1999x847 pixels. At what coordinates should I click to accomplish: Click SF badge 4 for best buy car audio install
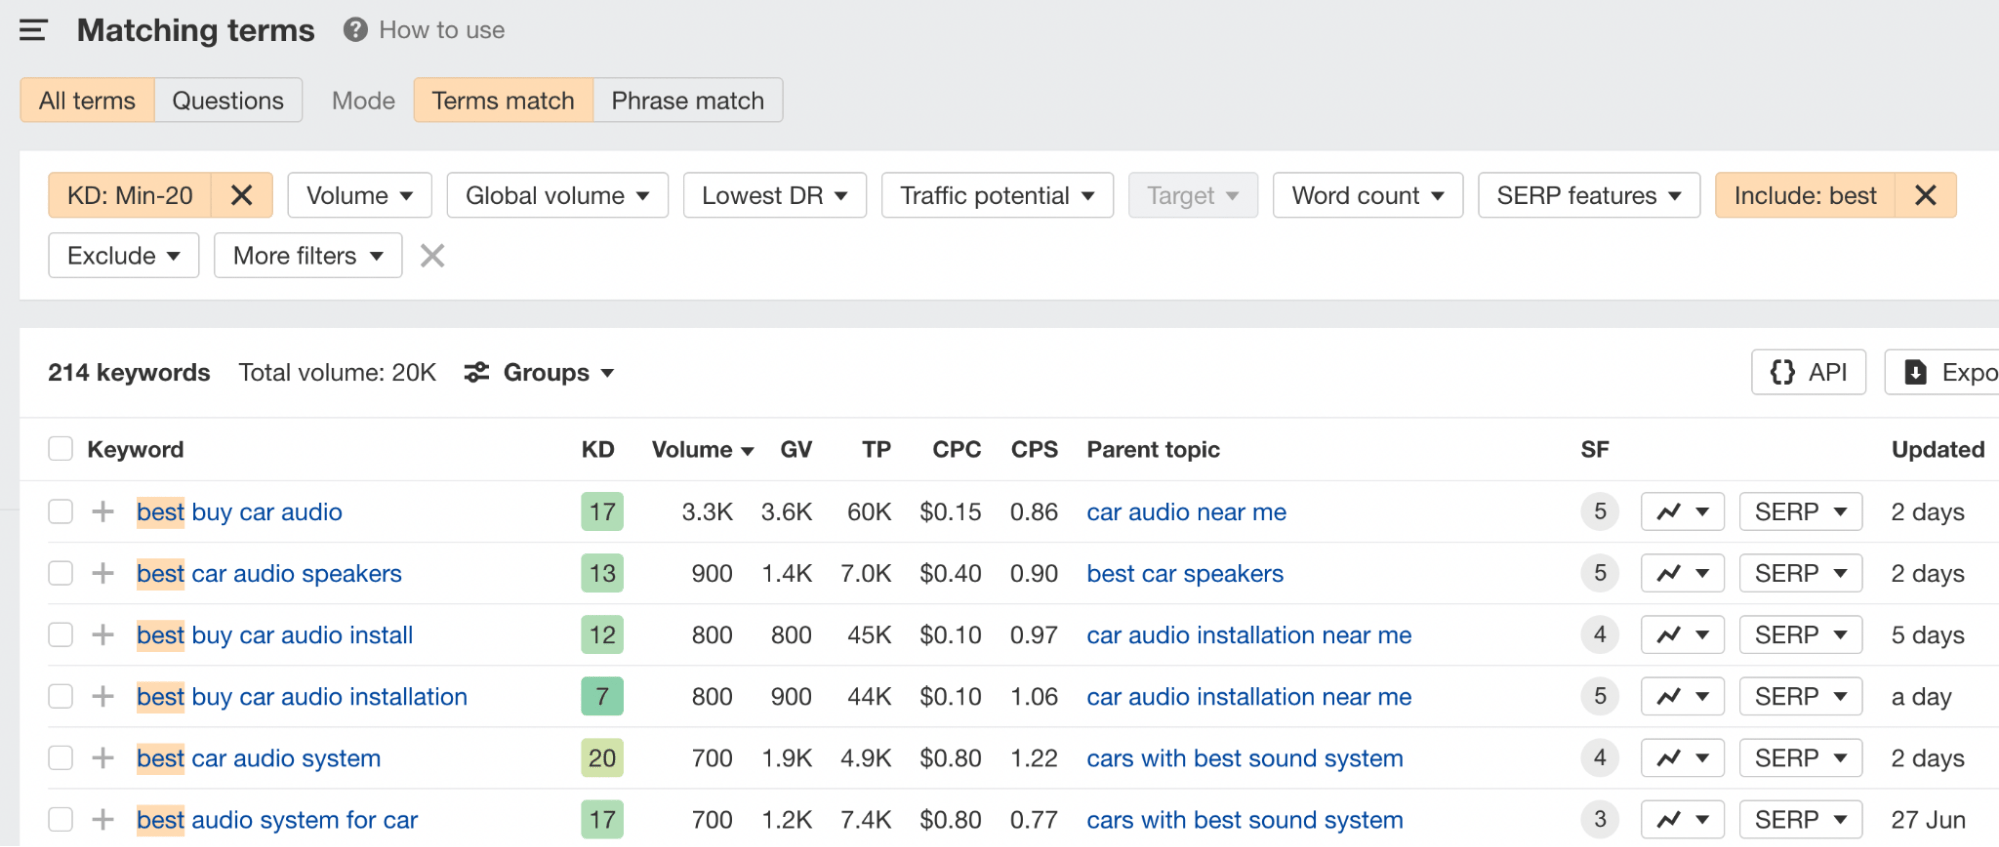click(1600, 635)
